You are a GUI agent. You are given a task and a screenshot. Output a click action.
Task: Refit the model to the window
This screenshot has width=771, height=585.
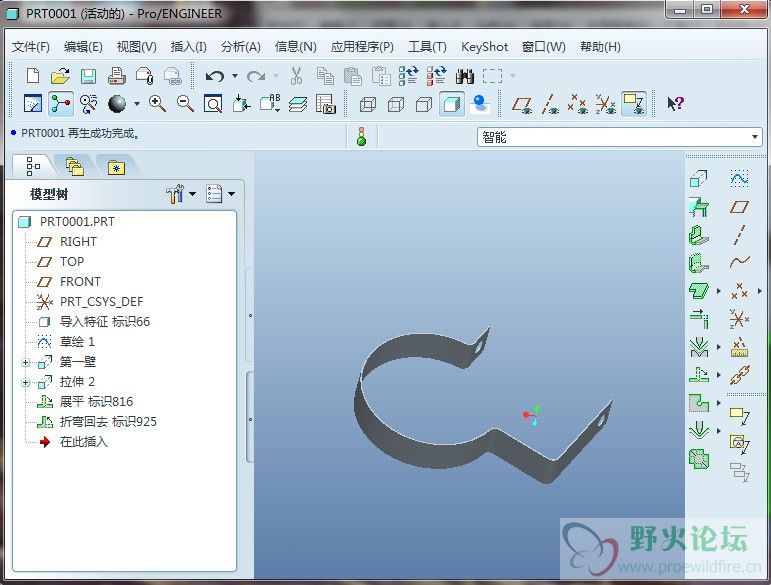coord(213,104)
